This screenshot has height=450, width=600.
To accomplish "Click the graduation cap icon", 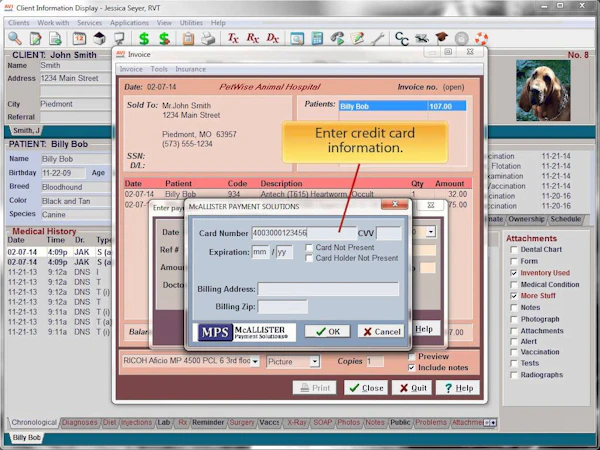I will (441, 38).
